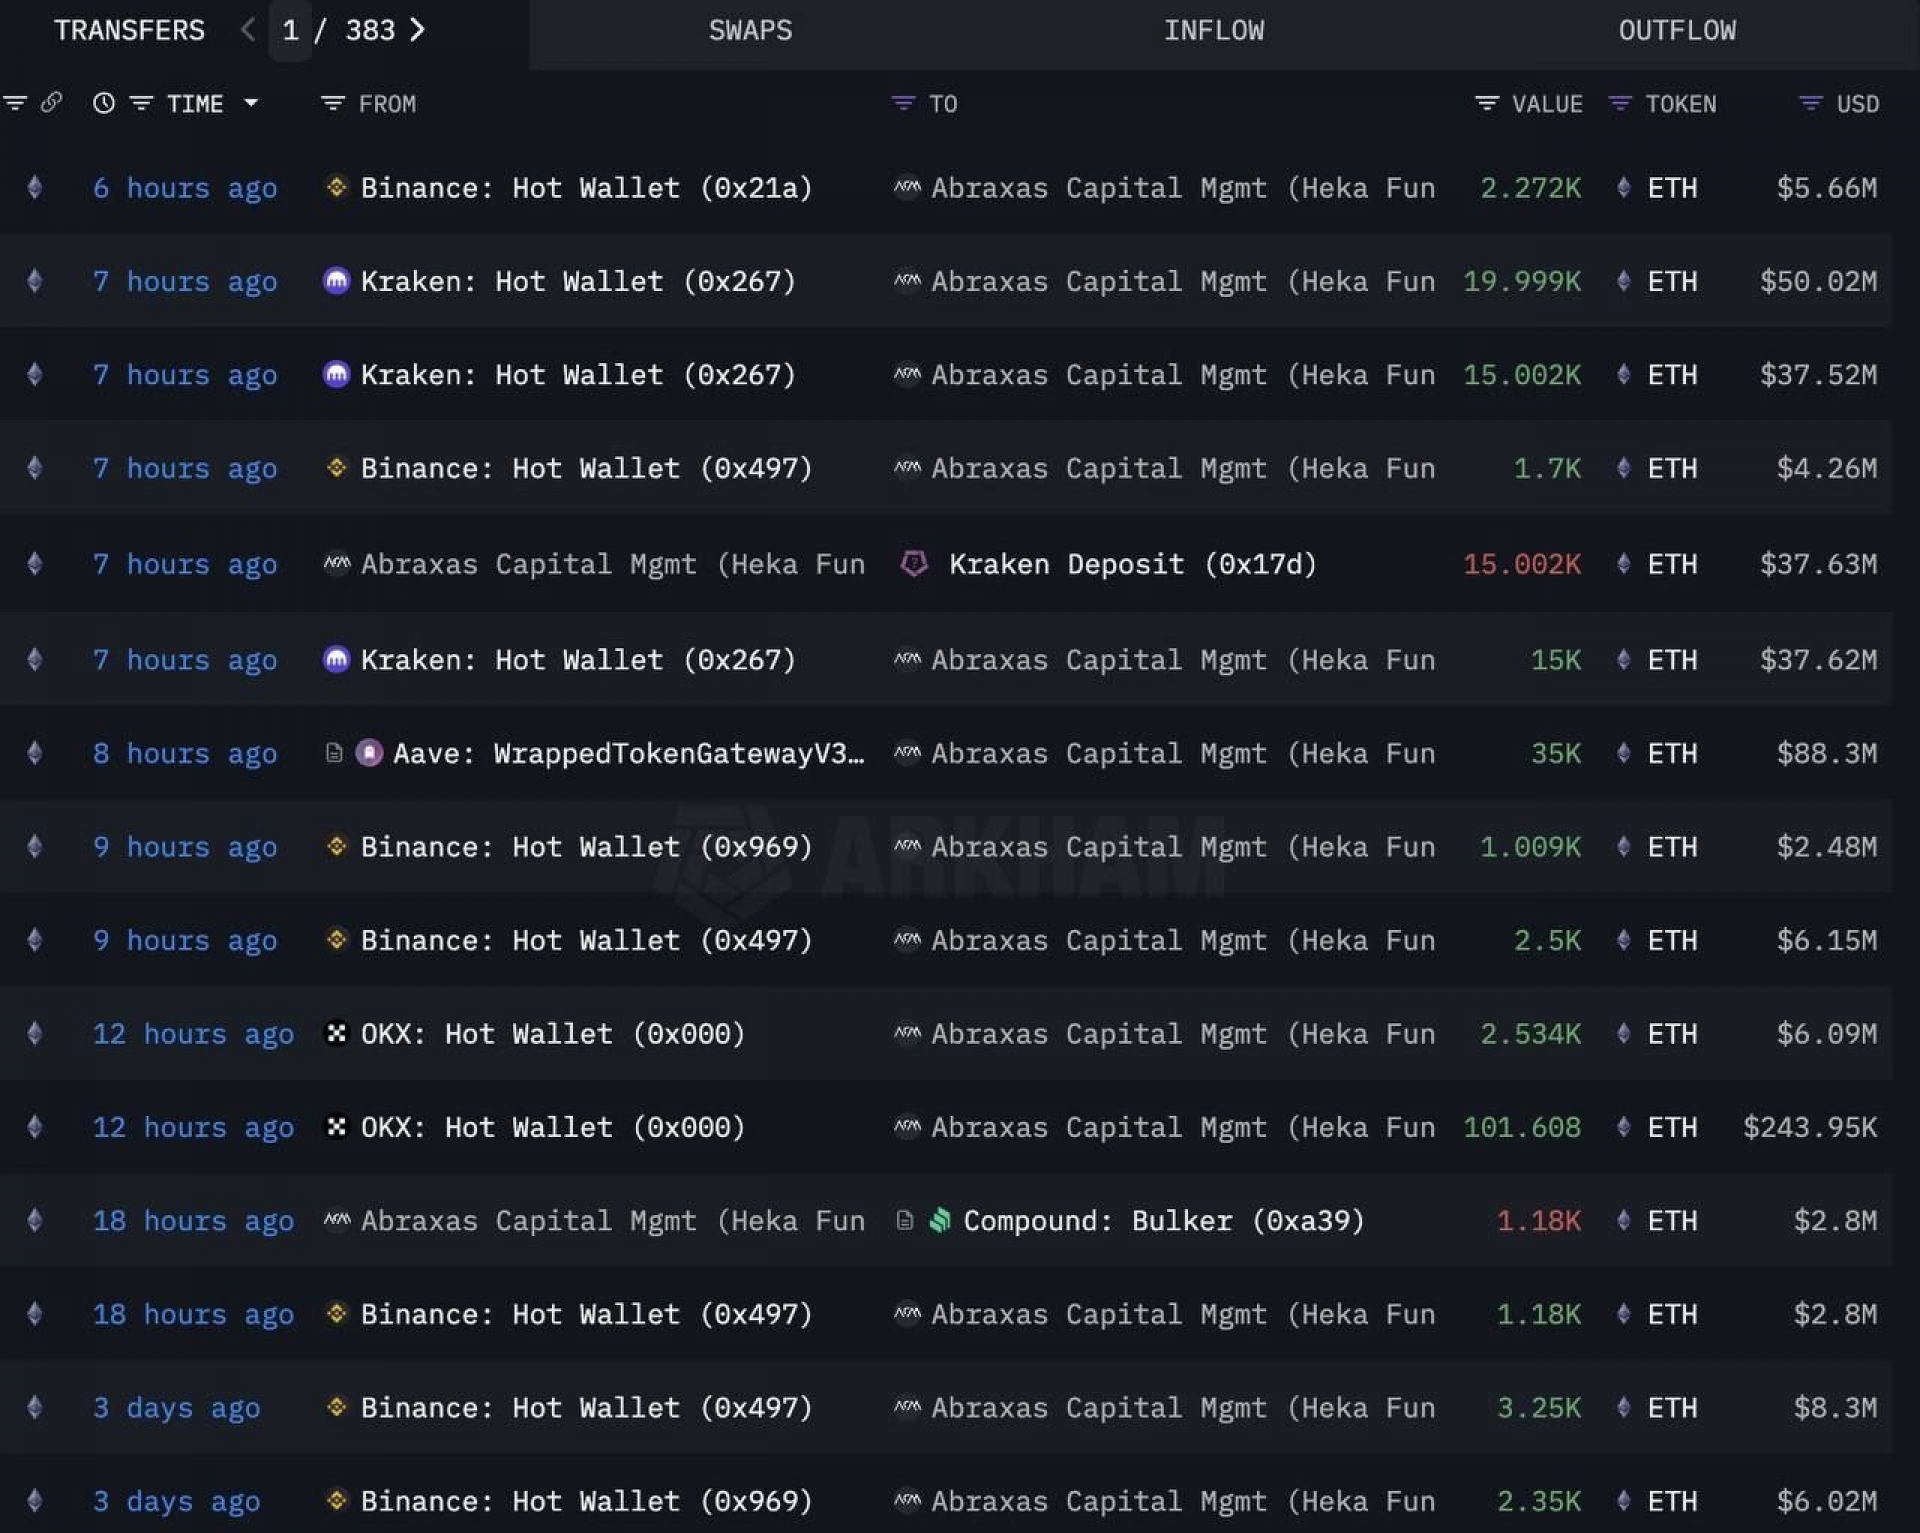Click contract document icon before Aave
Viewport: 1920px width, 1533px height.
point(334,753)
